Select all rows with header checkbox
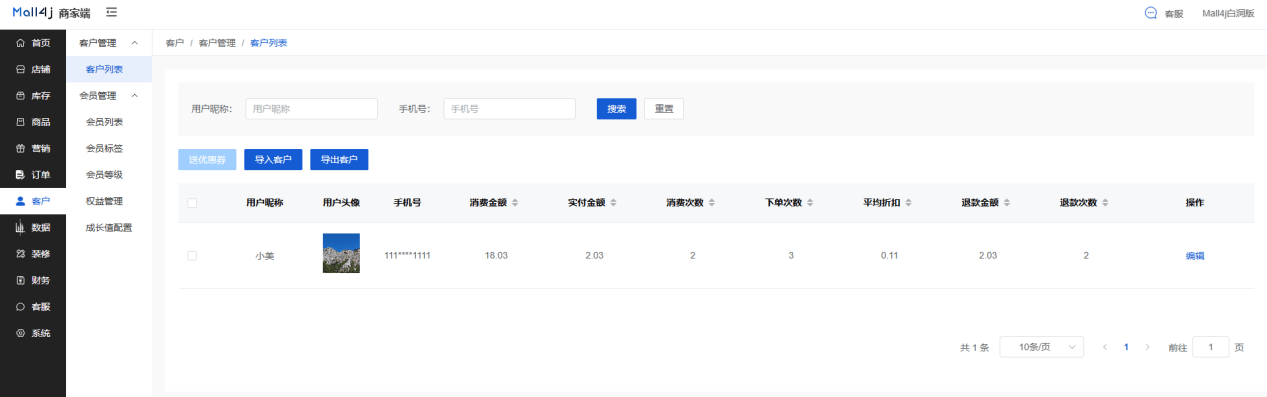This screenshot has height=397, width=1267. click(192, 203)
